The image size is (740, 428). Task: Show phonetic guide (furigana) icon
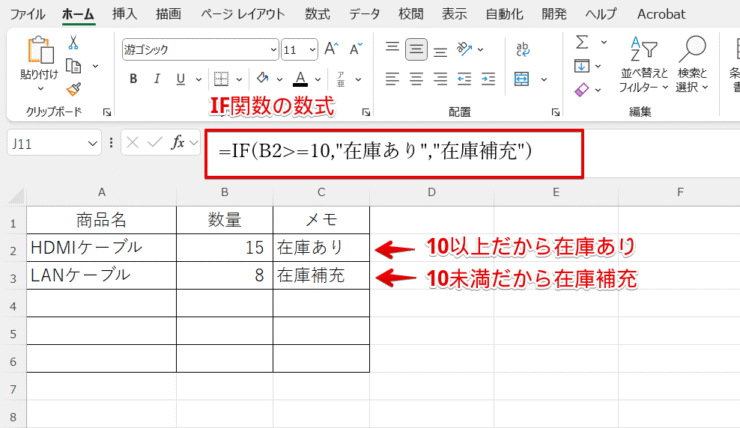coord(341,79)
